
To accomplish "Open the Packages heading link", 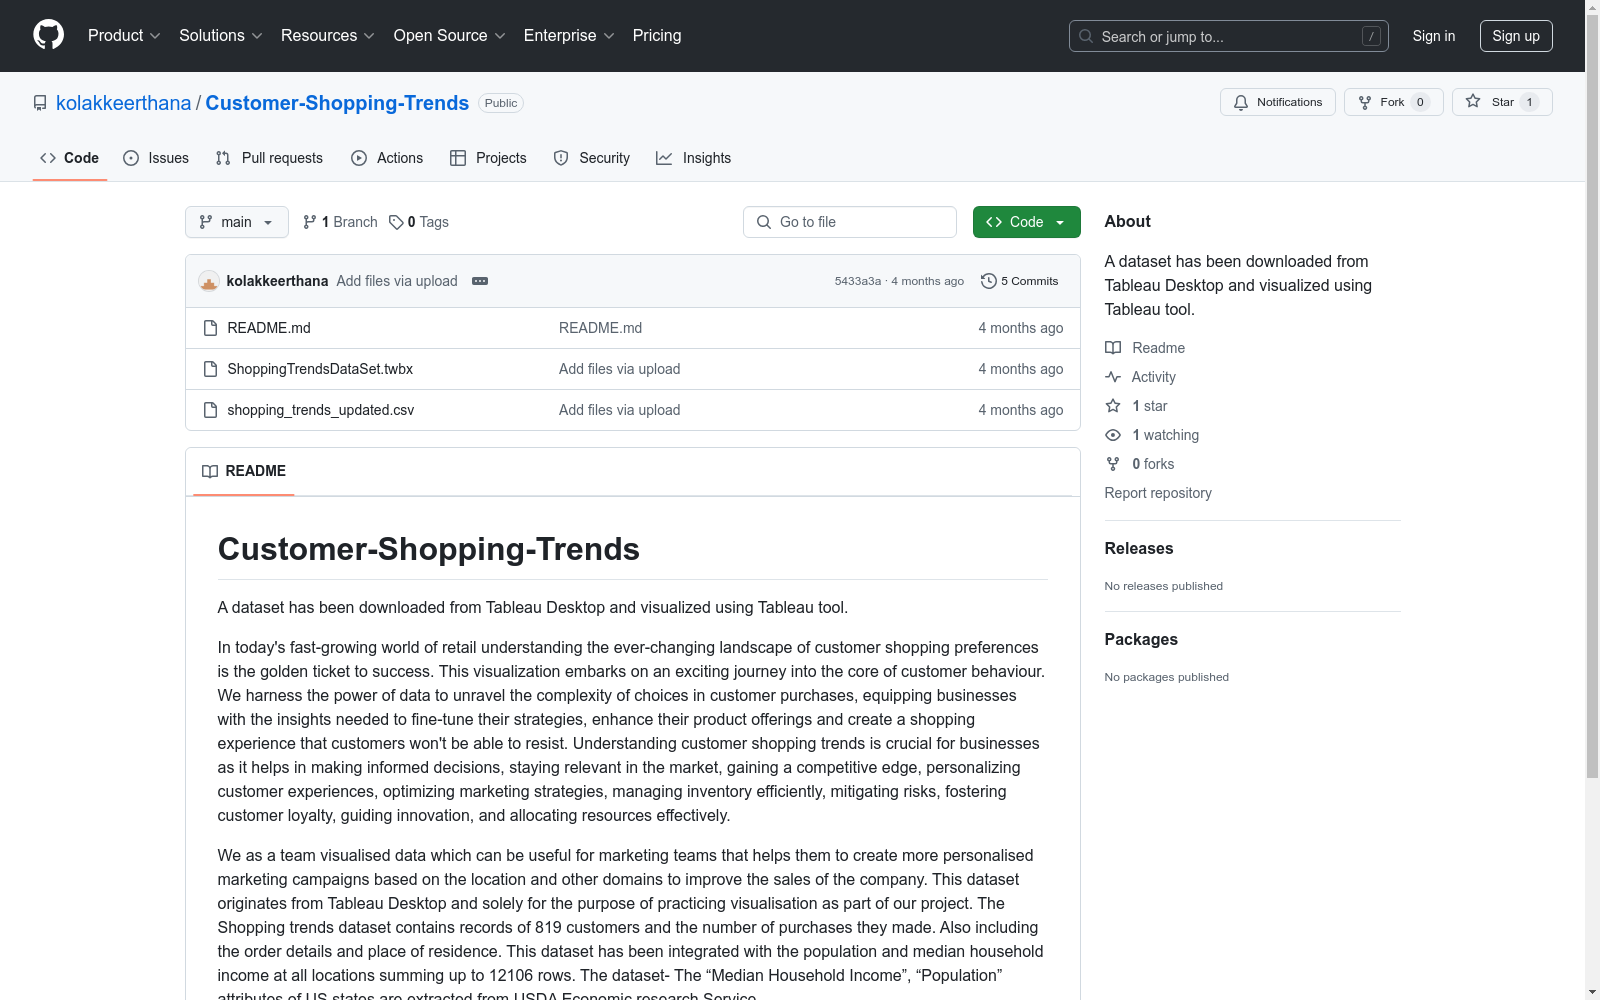I will 1141,639.
